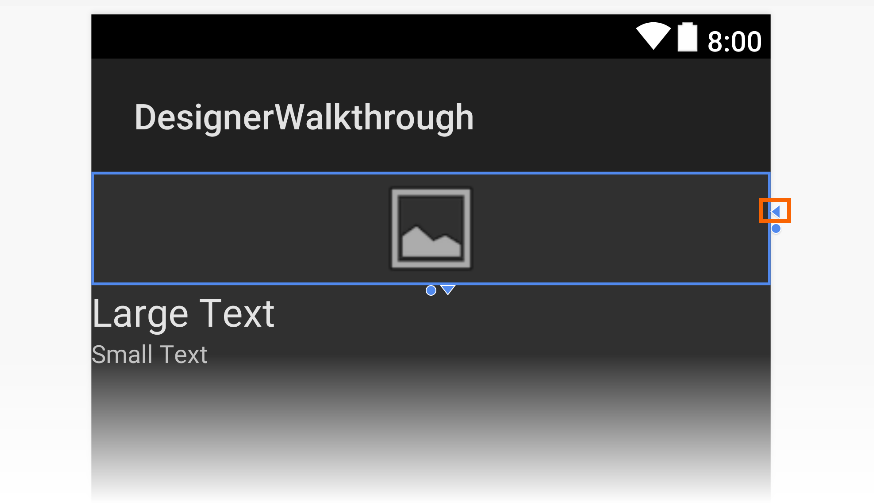Click empty action bar space right of title
874x504 pixels.
coord(620,118)
